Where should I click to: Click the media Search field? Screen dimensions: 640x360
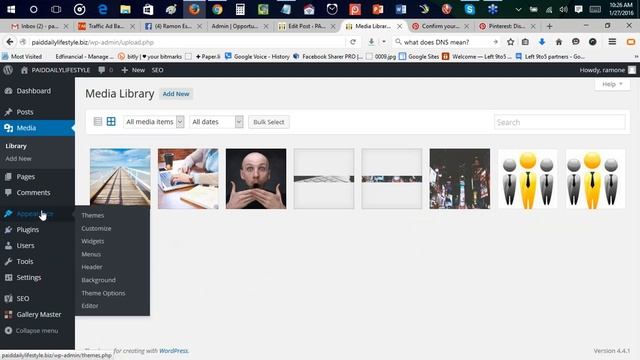tap(559, 122)
